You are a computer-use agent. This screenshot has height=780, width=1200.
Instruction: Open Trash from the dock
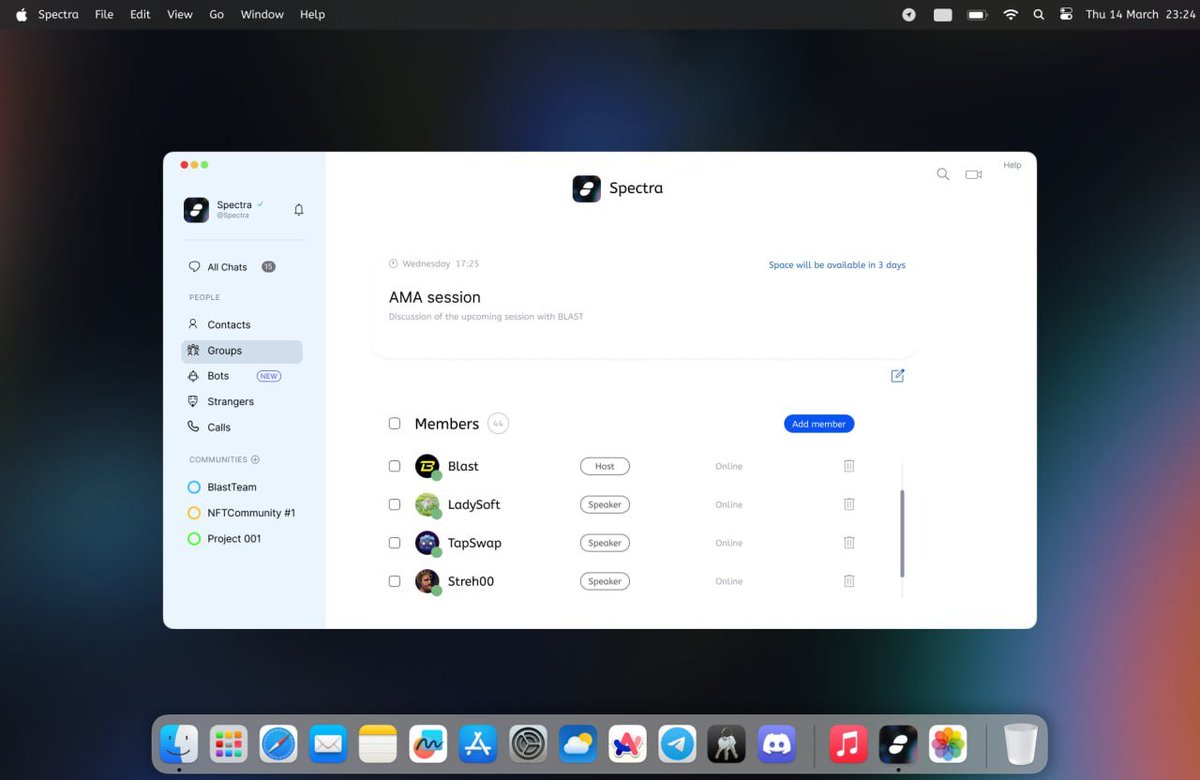(x=1020, y=744)
